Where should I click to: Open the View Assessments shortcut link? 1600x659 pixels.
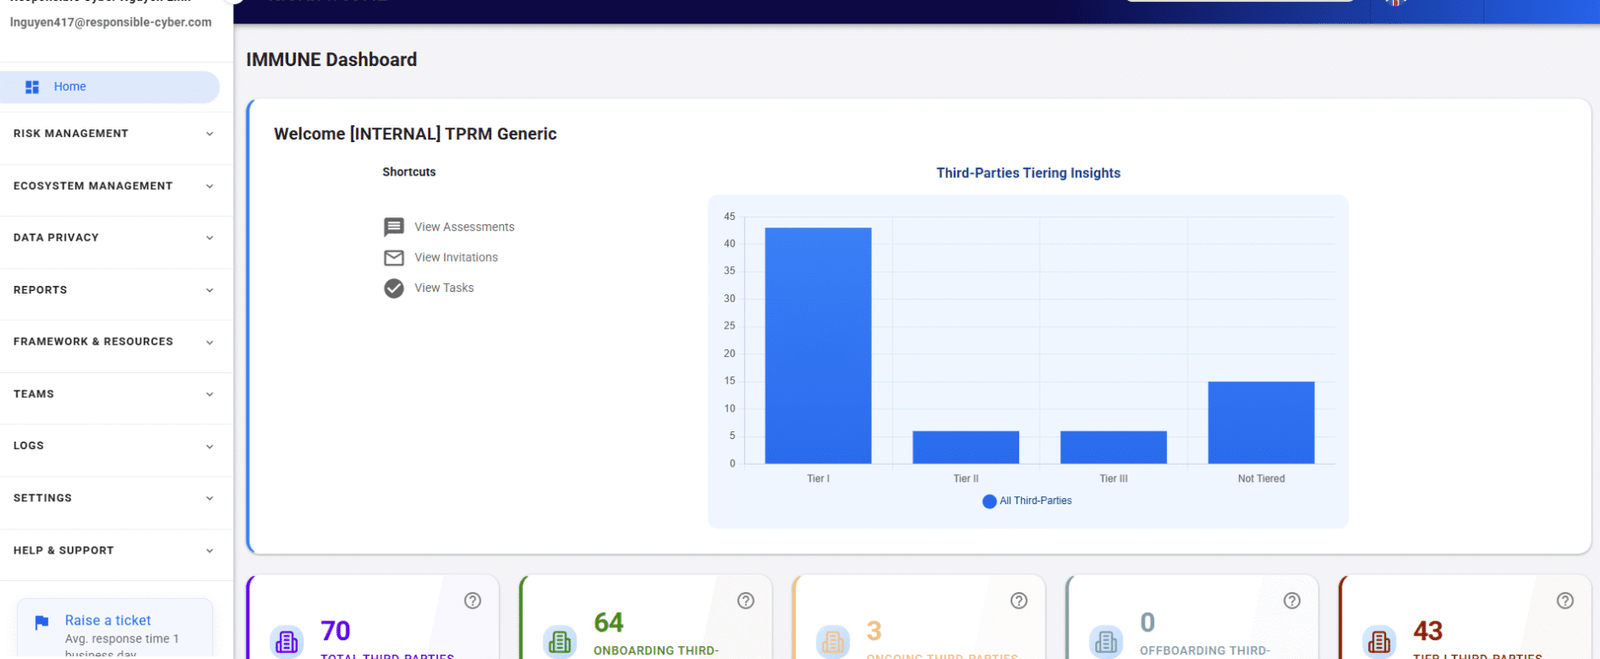[x=464, y=227]
